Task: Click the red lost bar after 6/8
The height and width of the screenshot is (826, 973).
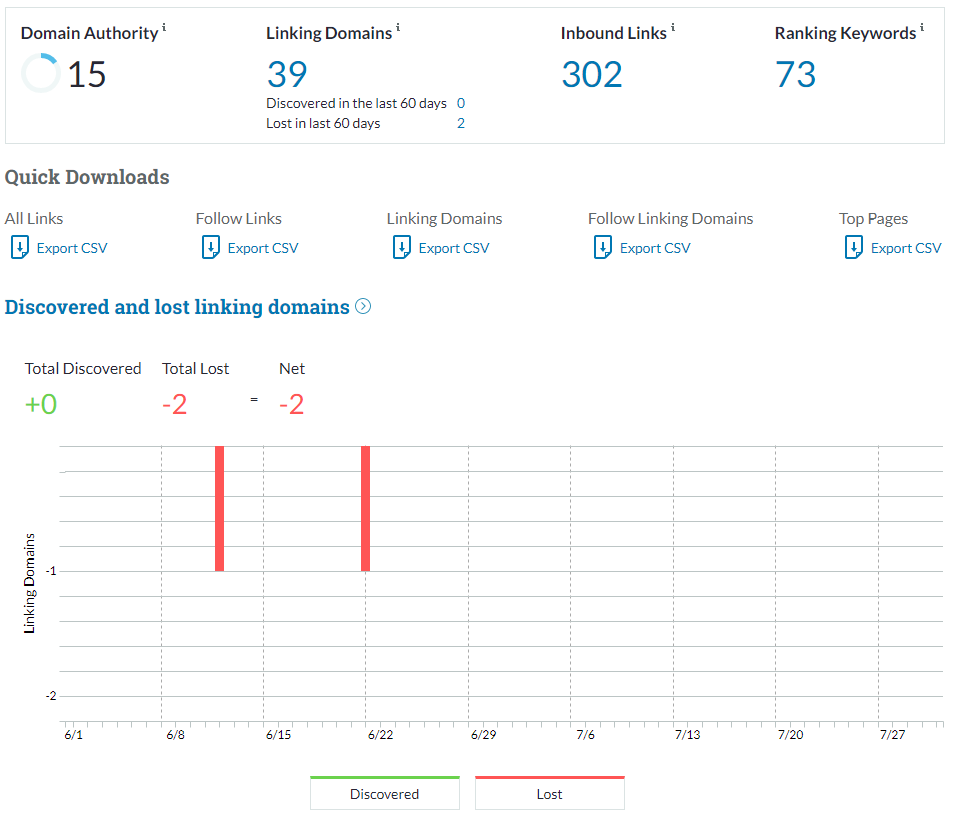Action: click(219, 508)
